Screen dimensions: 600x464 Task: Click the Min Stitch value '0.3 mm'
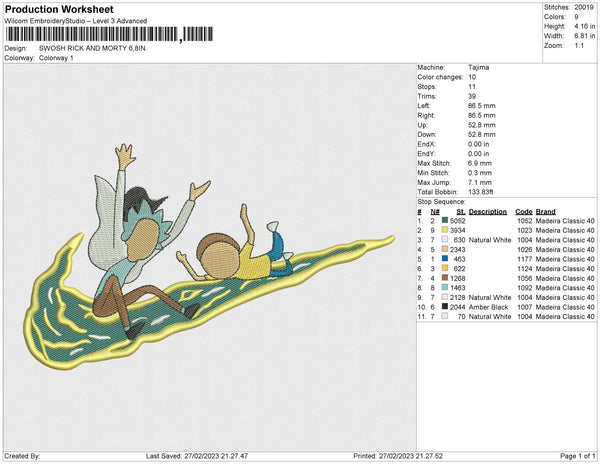coord(480,173)
